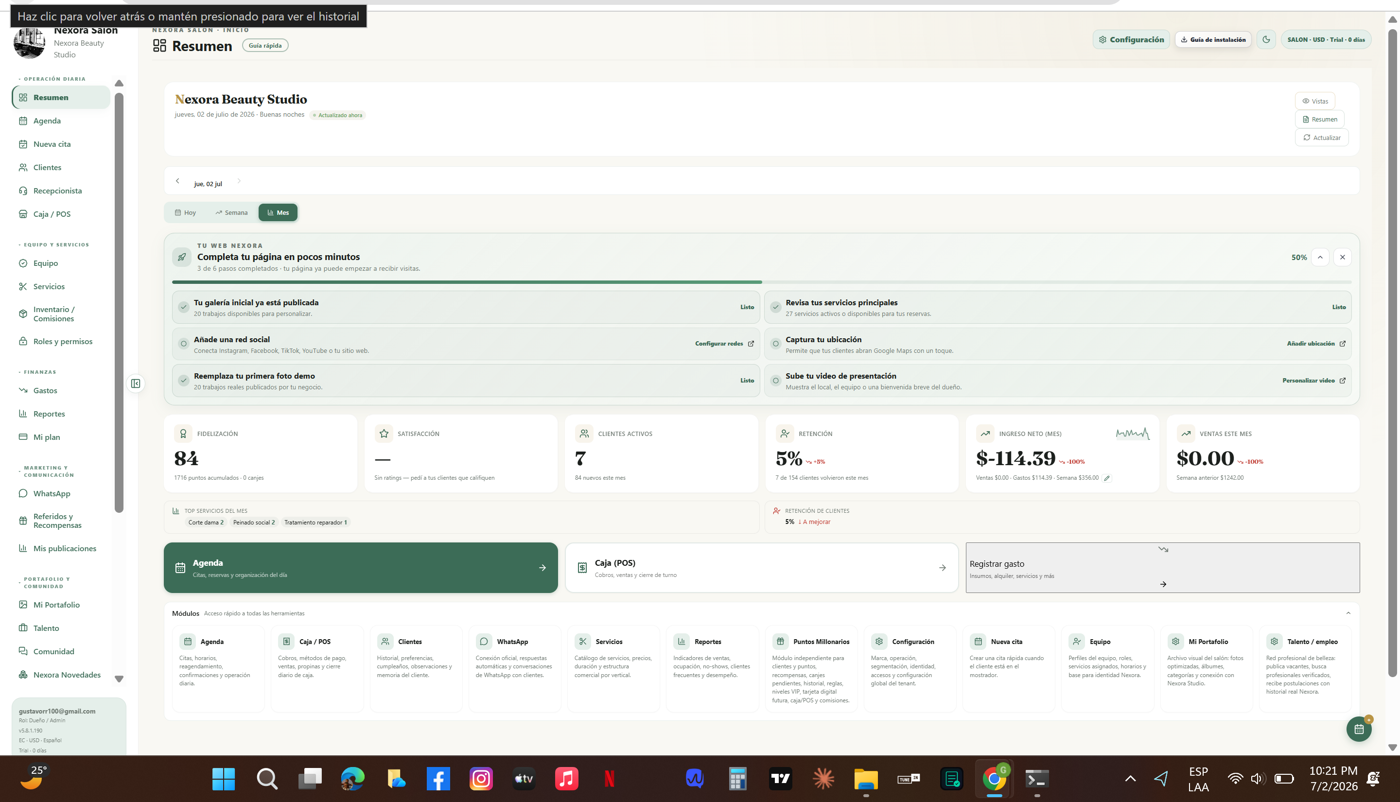This screenshot has height=802, width=1400.
Task: Open the large green Agenda shortcut card
Action: point(361,568)
